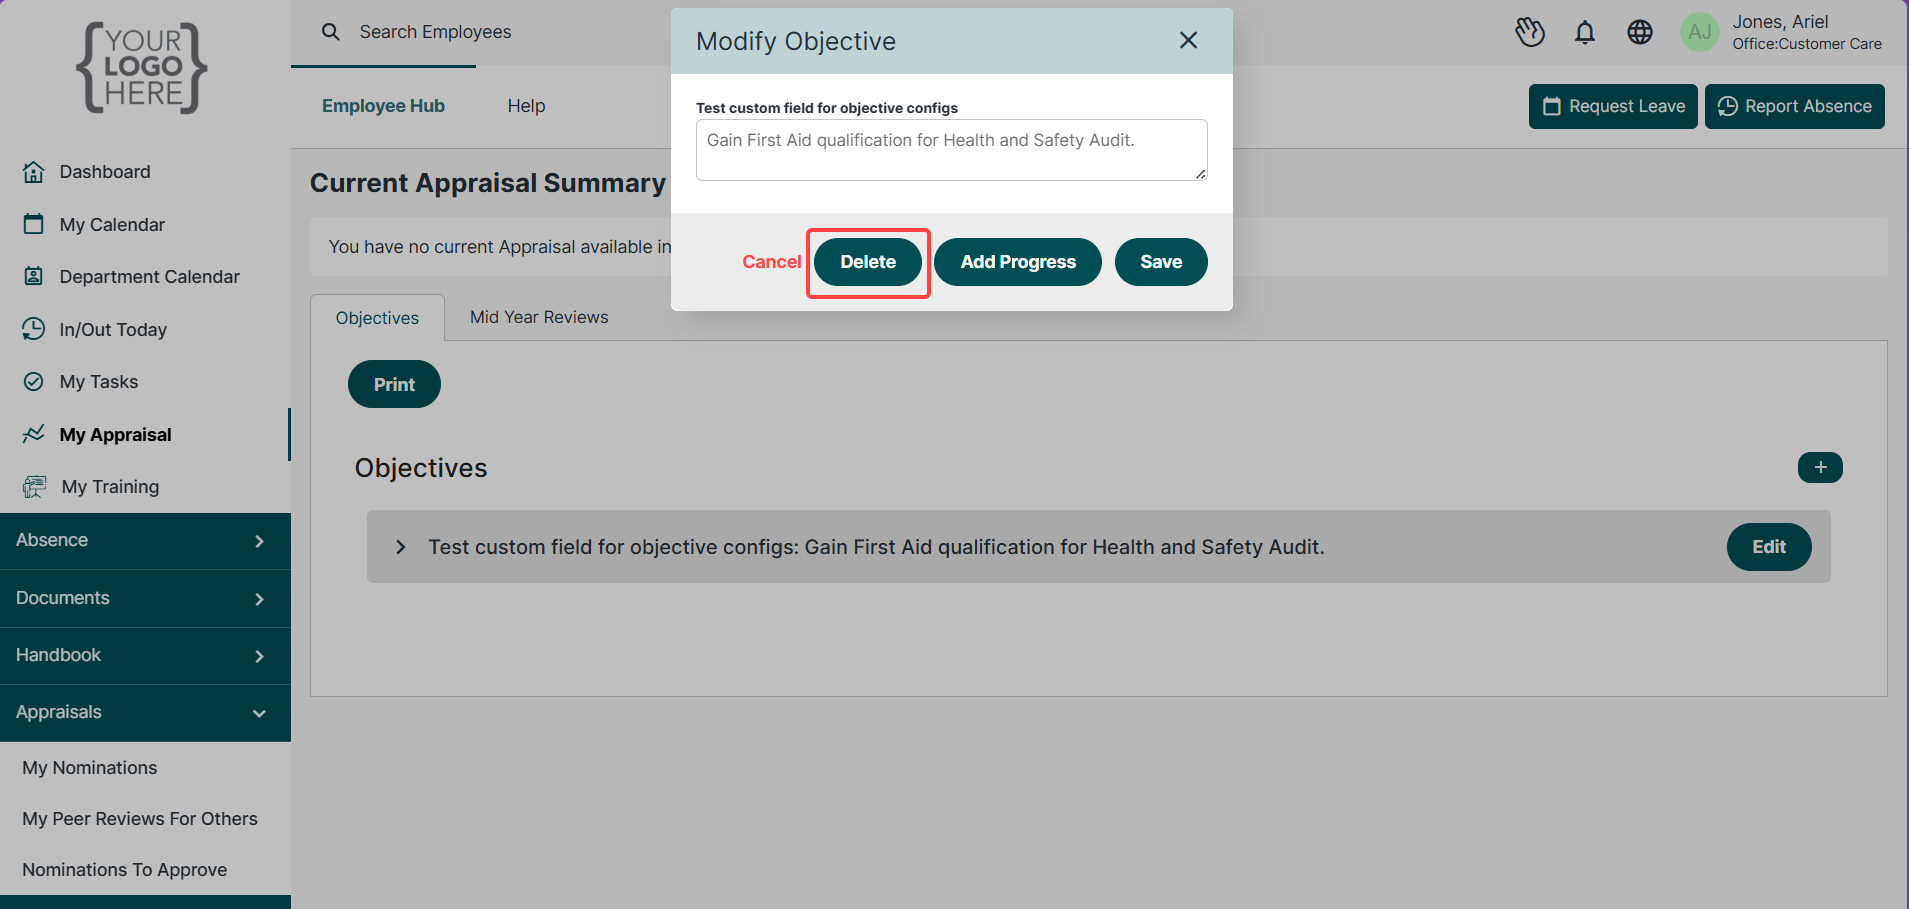This screenshot has width=1909, height=909.
Task: Click the notification bell icon
Action: tap(1585, 33)
